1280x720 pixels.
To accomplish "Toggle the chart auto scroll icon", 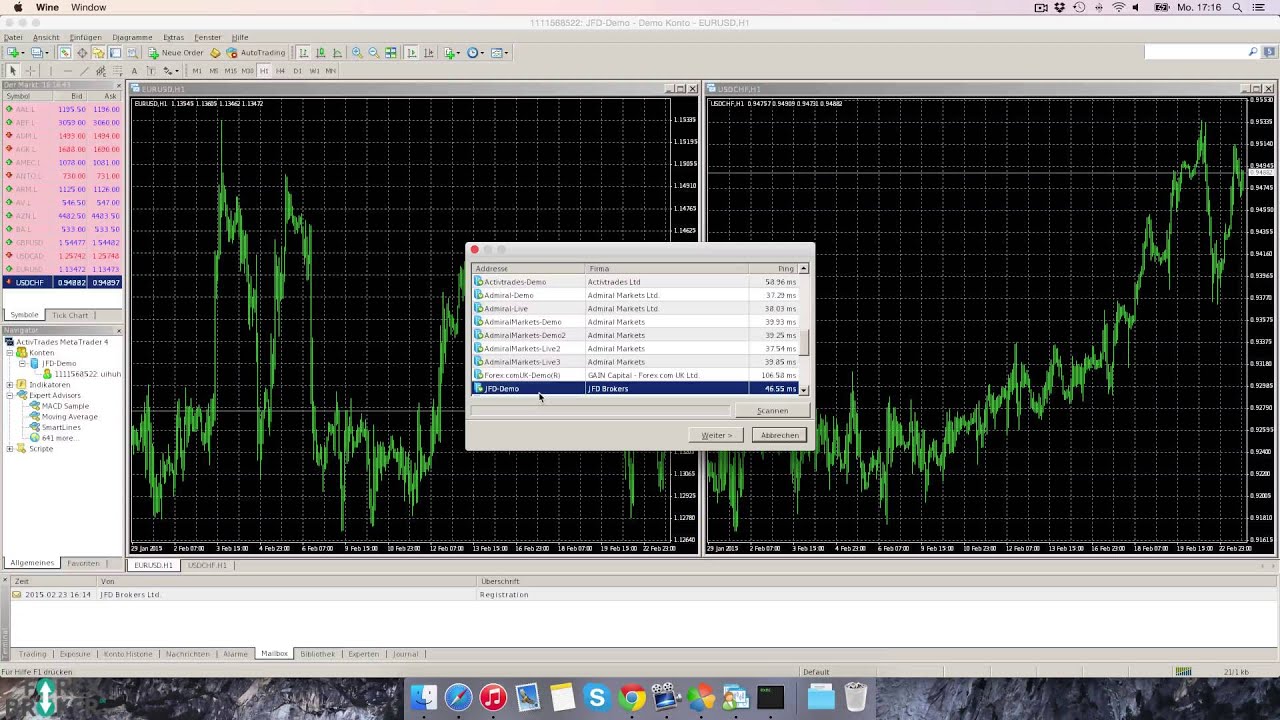I will [411, 52].
